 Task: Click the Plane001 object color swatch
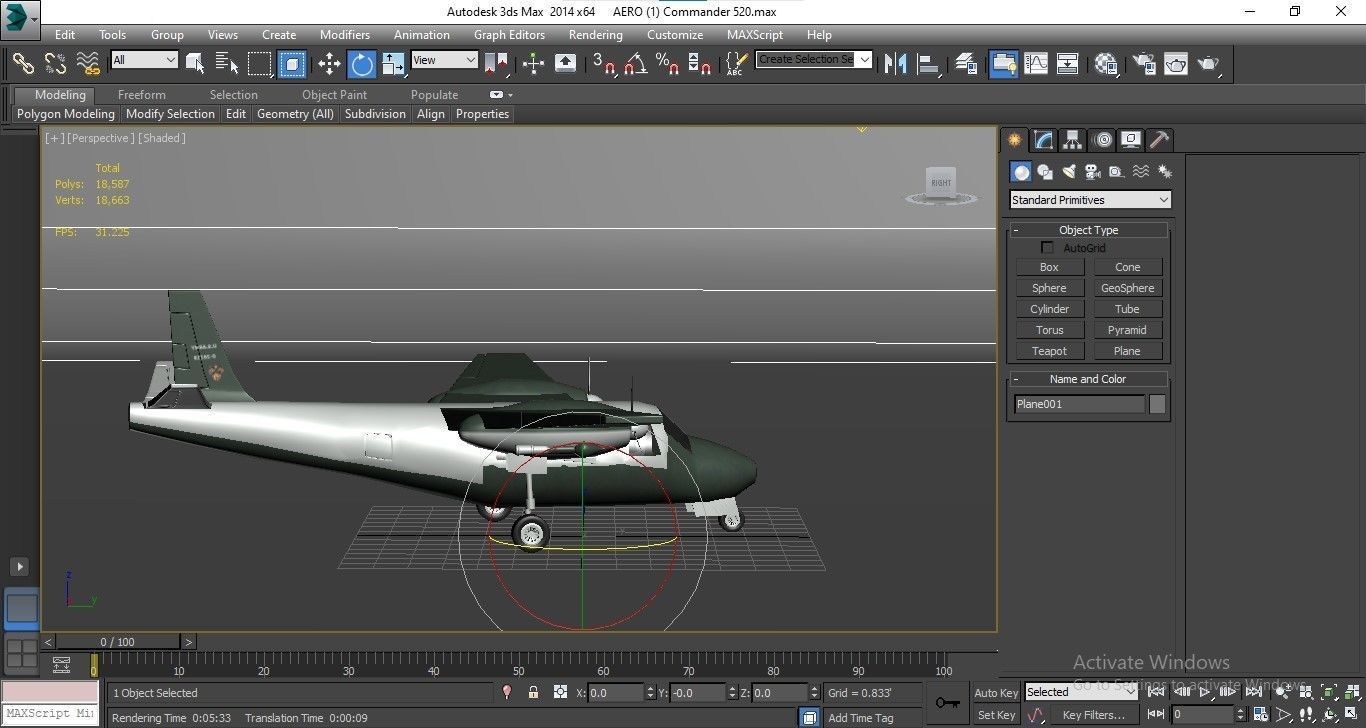click(1157, 404)
